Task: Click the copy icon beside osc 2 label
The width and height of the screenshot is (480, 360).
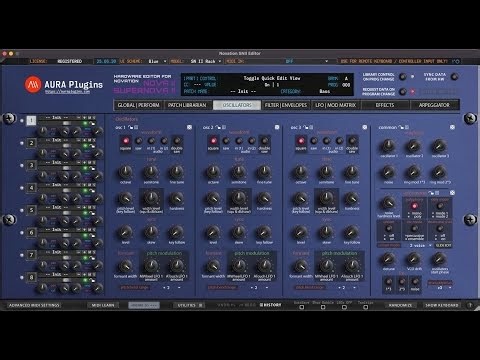Action: point(224,127)
